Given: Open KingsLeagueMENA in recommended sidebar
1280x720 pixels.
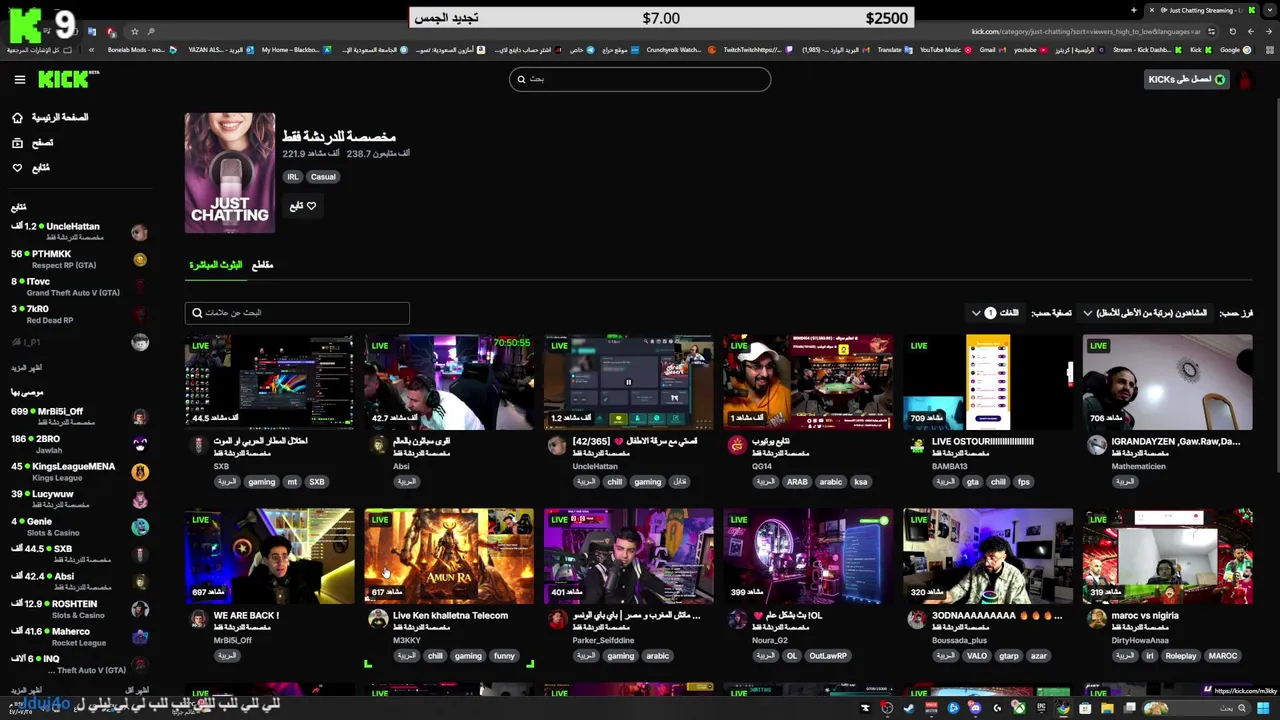Looking at the screenshot, I should (x=78, y=472).
